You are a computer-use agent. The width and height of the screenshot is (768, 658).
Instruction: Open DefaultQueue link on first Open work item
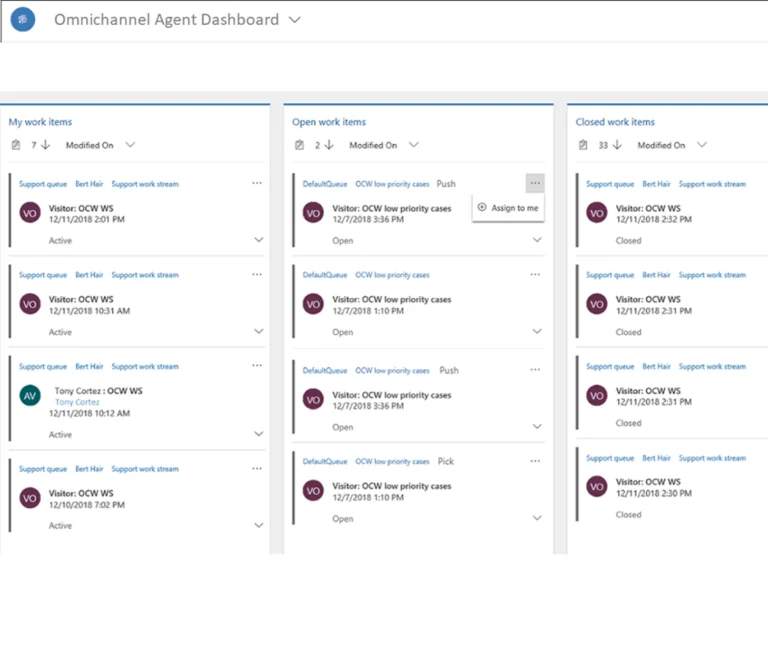[x=325, y=184]
